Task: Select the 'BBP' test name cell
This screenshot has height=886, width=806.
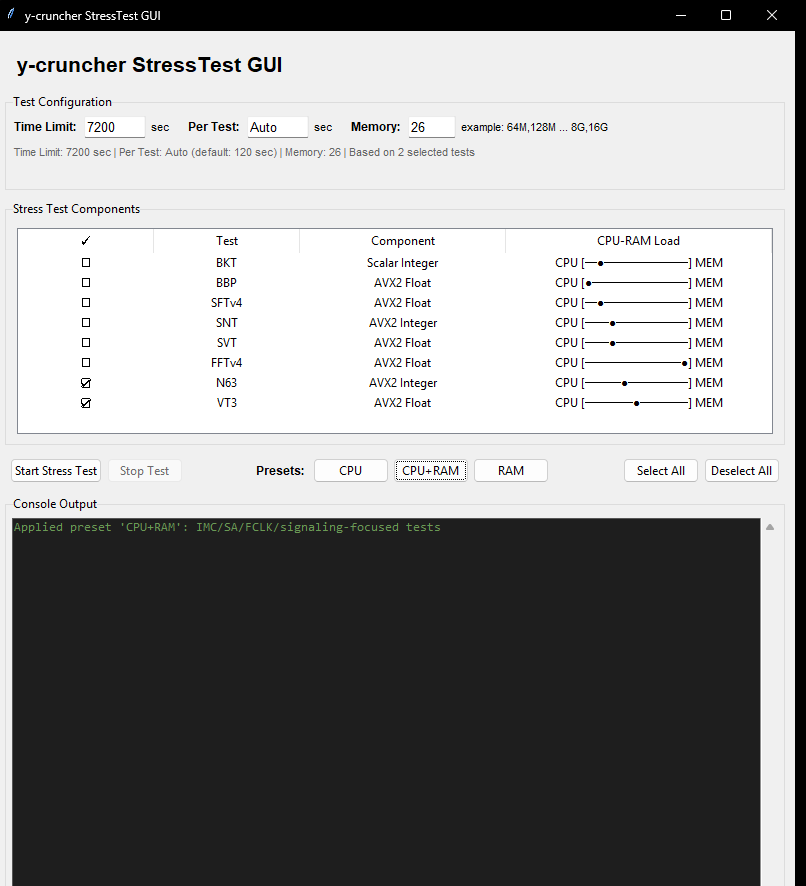Action: coord(226,283)
